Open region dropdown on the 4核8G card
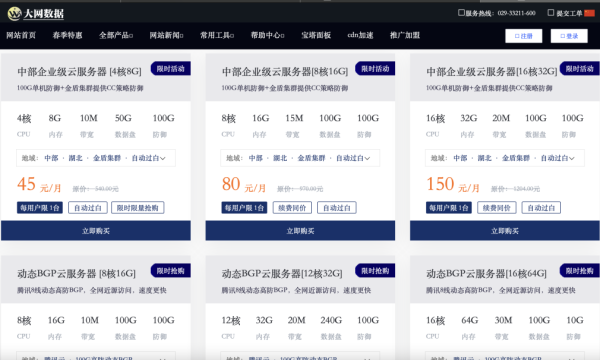Viewport: 600px width, 360px height. coord(96,158)
